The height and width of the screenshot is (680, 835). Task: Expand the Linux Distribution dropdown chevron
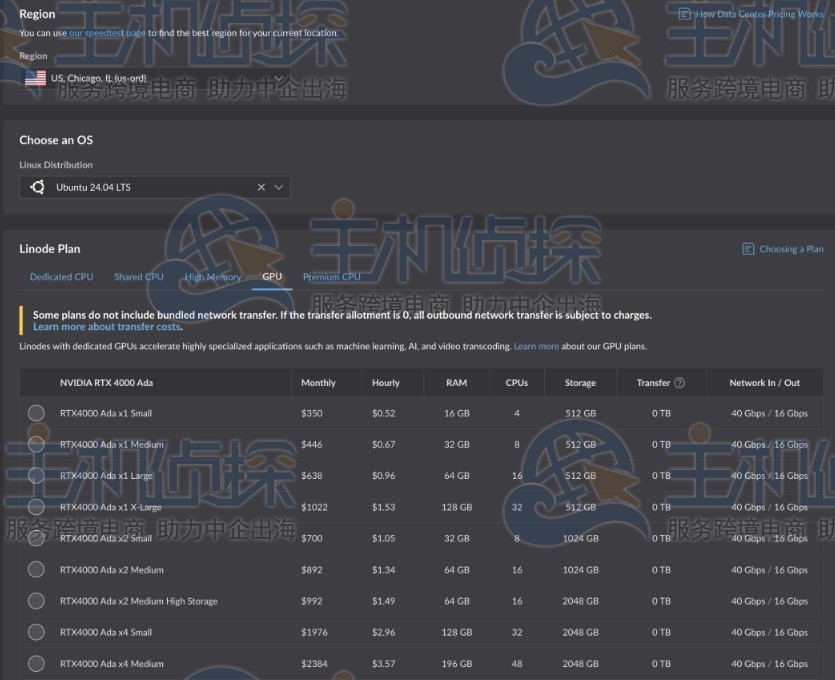point(279,187)
